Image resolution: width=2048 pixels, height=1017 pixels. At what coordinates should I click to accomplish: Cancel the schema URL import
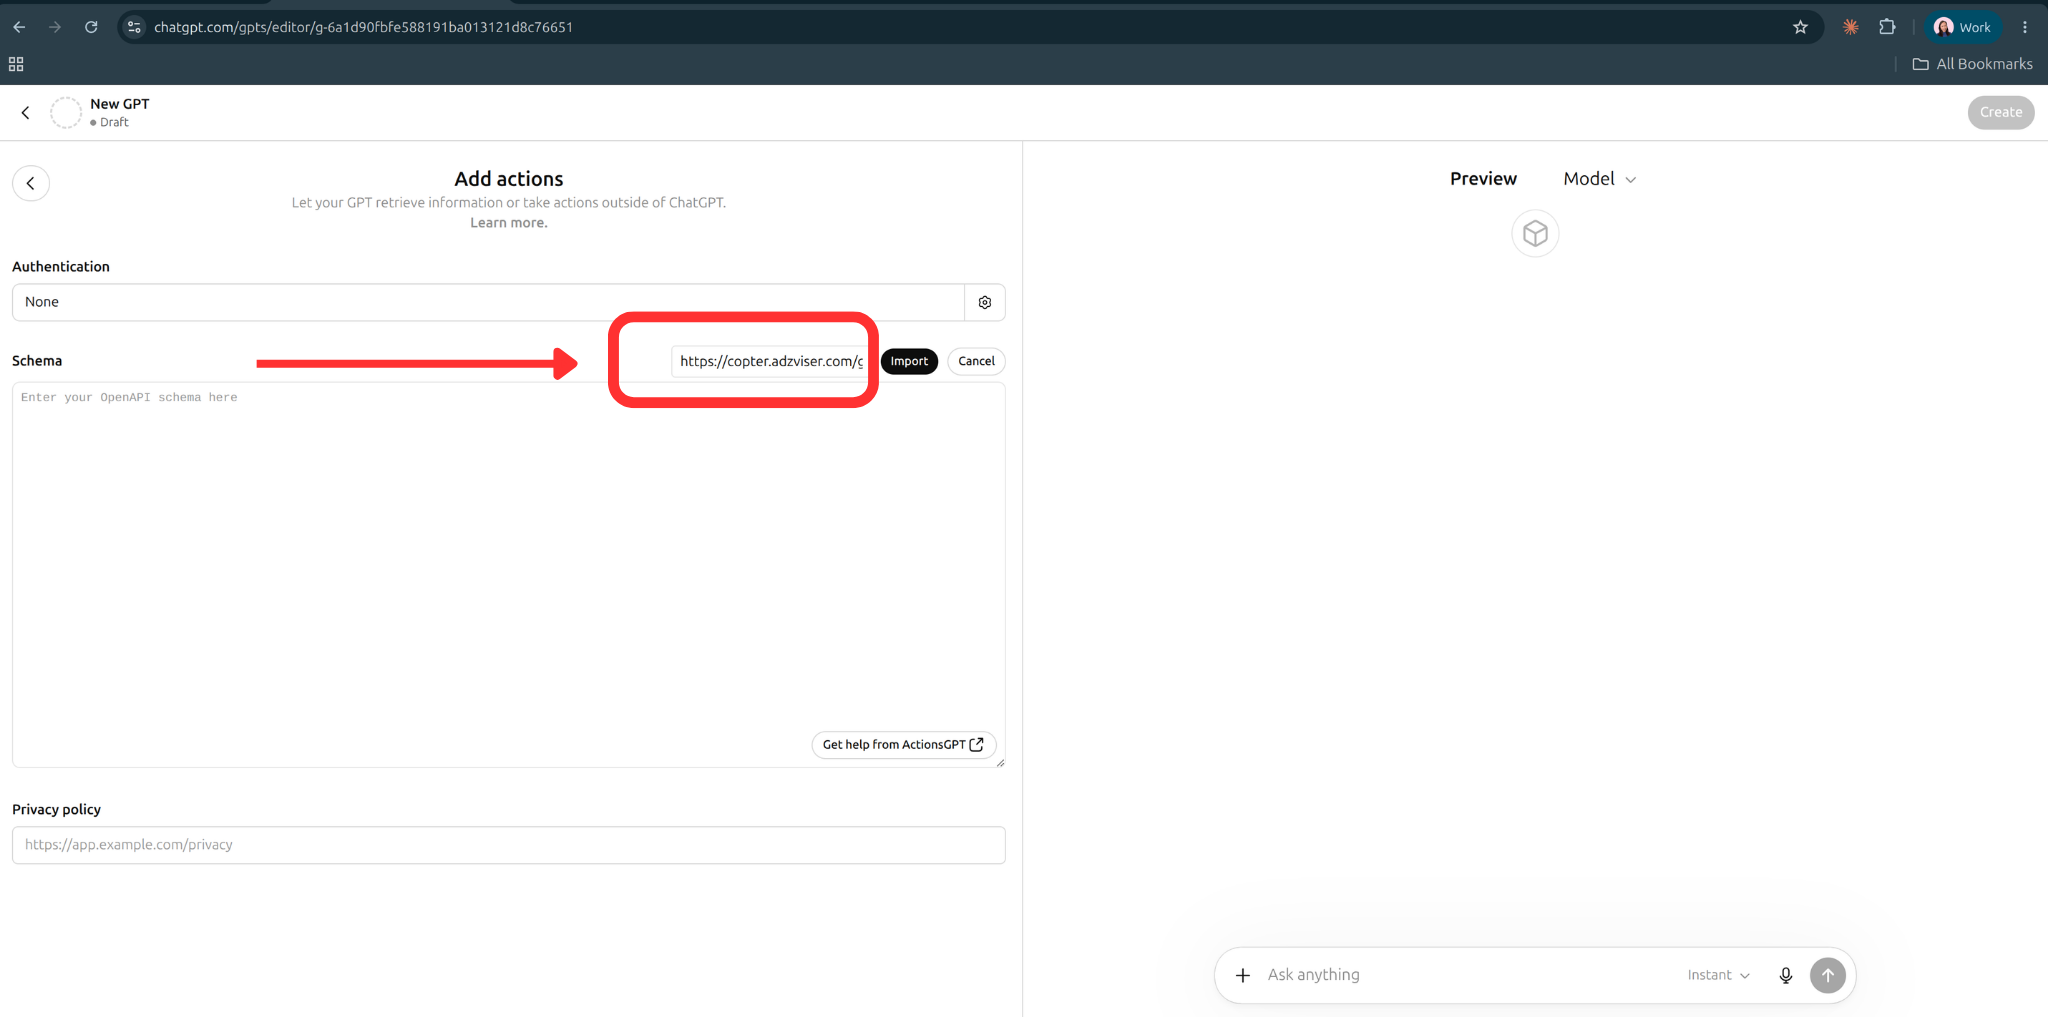[976, 361]
